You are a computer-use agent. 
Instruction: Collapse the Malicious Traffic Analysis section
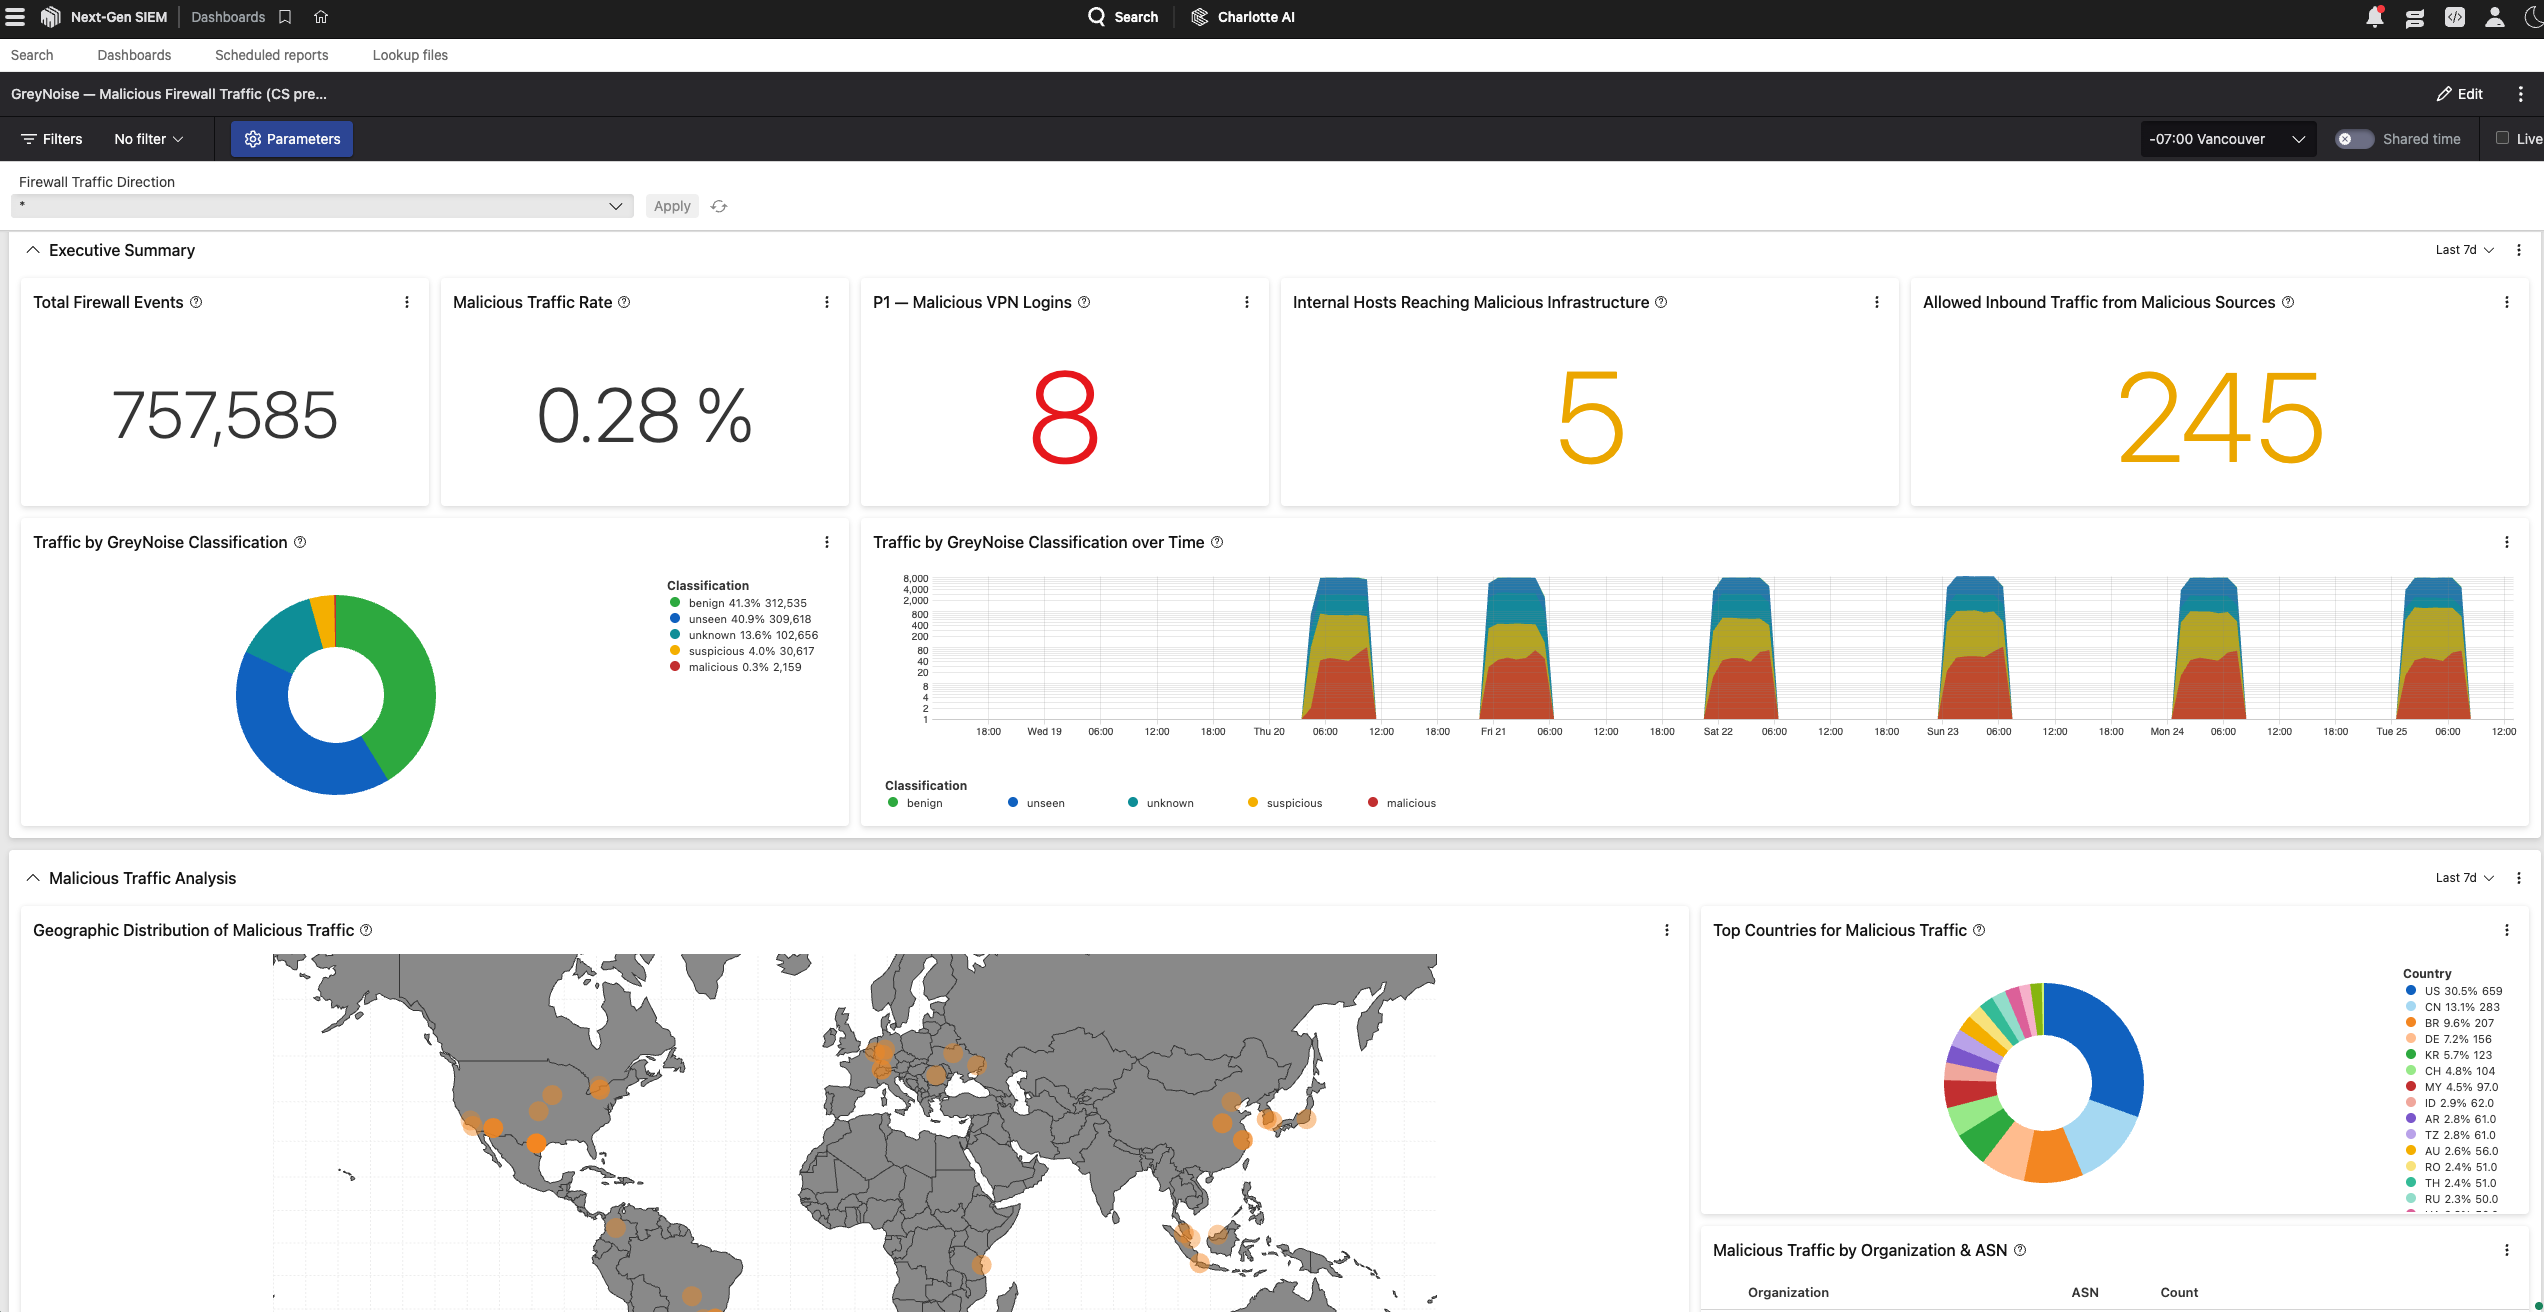[33, 878]
